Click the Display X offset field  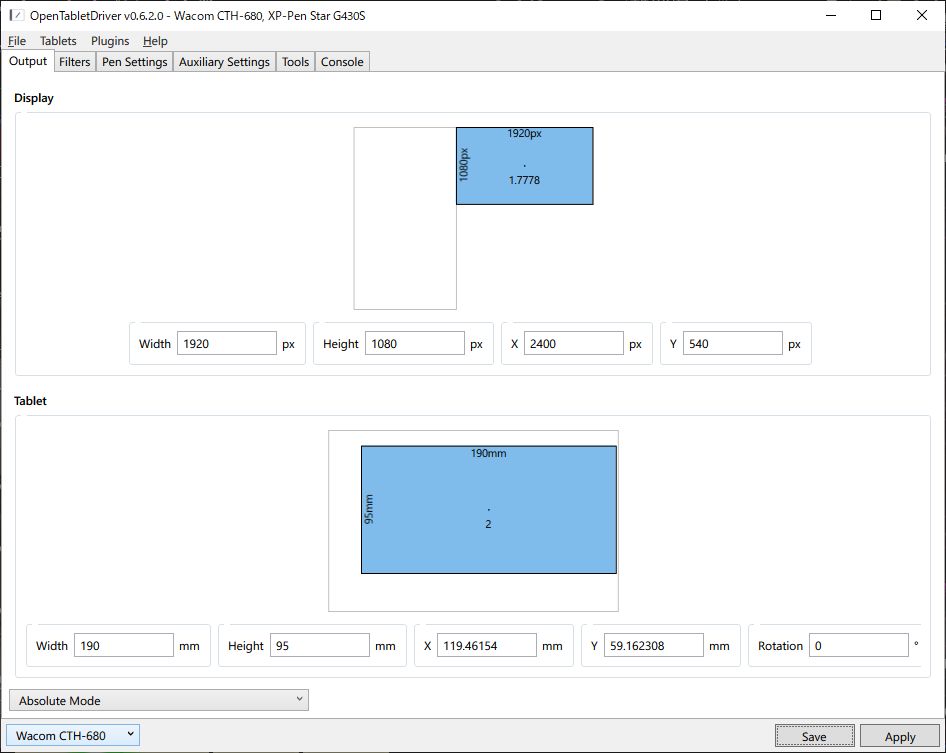(x=574, y=343)
